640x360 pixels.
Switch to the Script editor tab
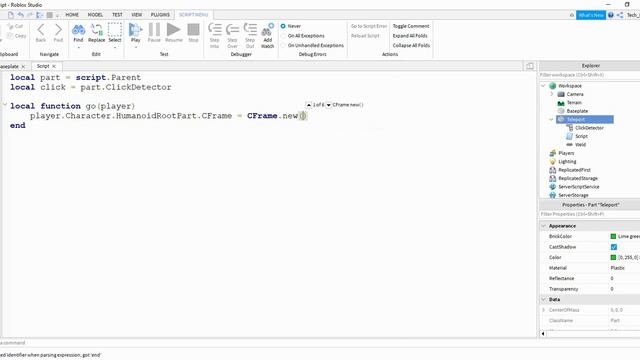click(x=43, y=66)
